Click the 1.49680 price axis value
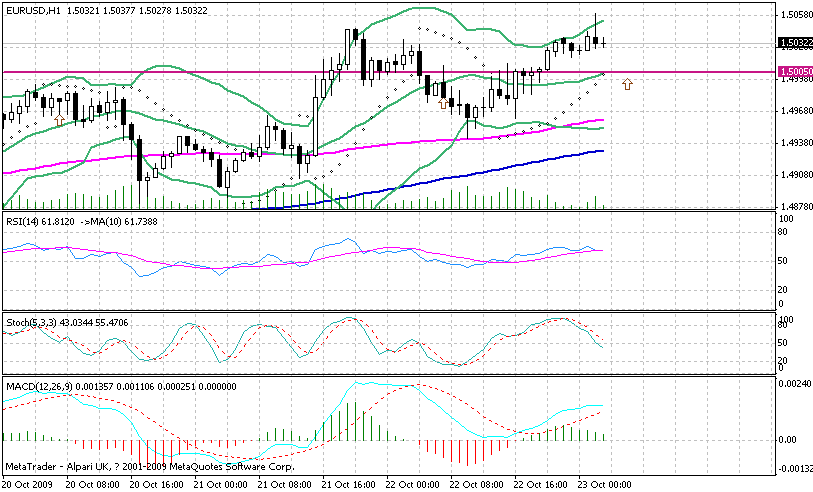 (796, 110)
